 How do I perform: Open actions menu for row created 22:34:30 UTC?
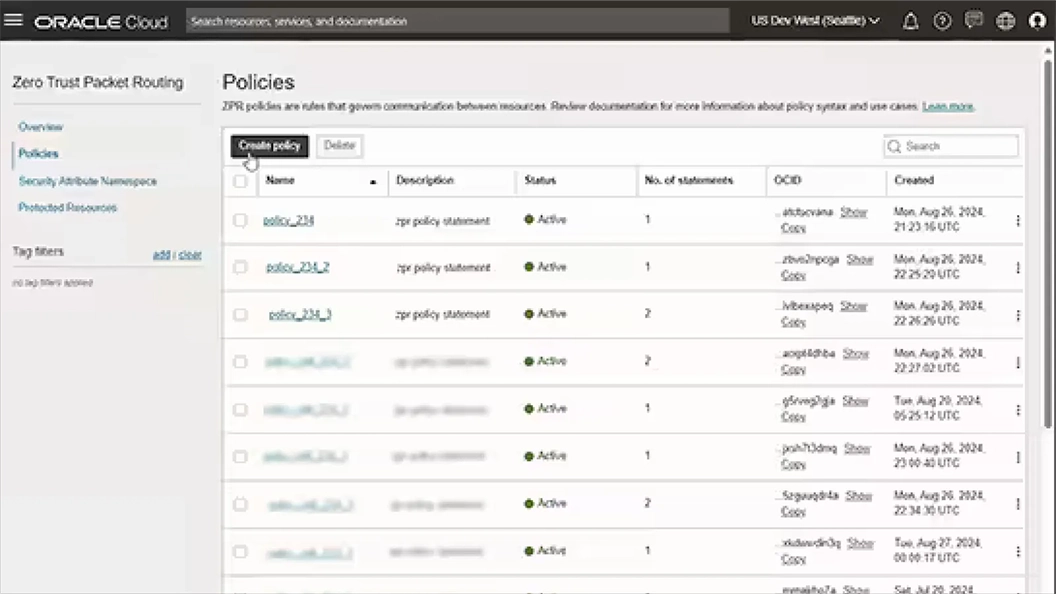tap(1018, 504)
